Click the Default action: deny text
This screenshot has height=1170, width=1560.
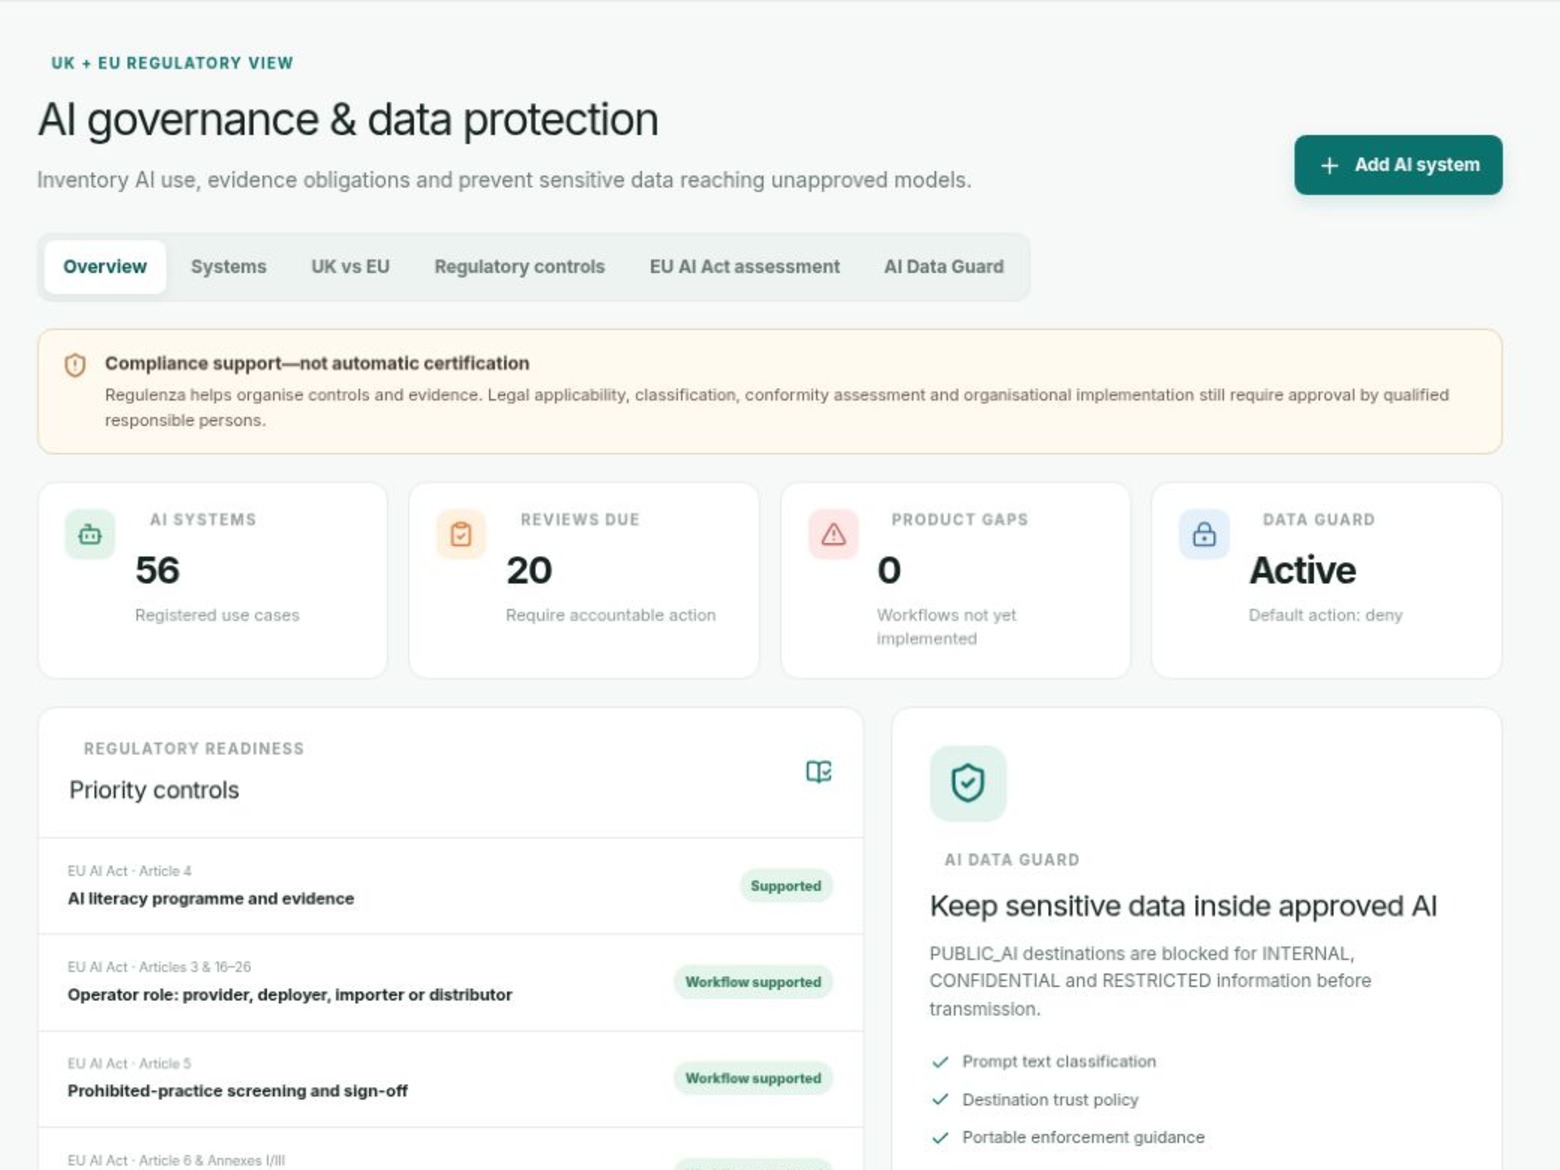click(x=1326, y=615)
